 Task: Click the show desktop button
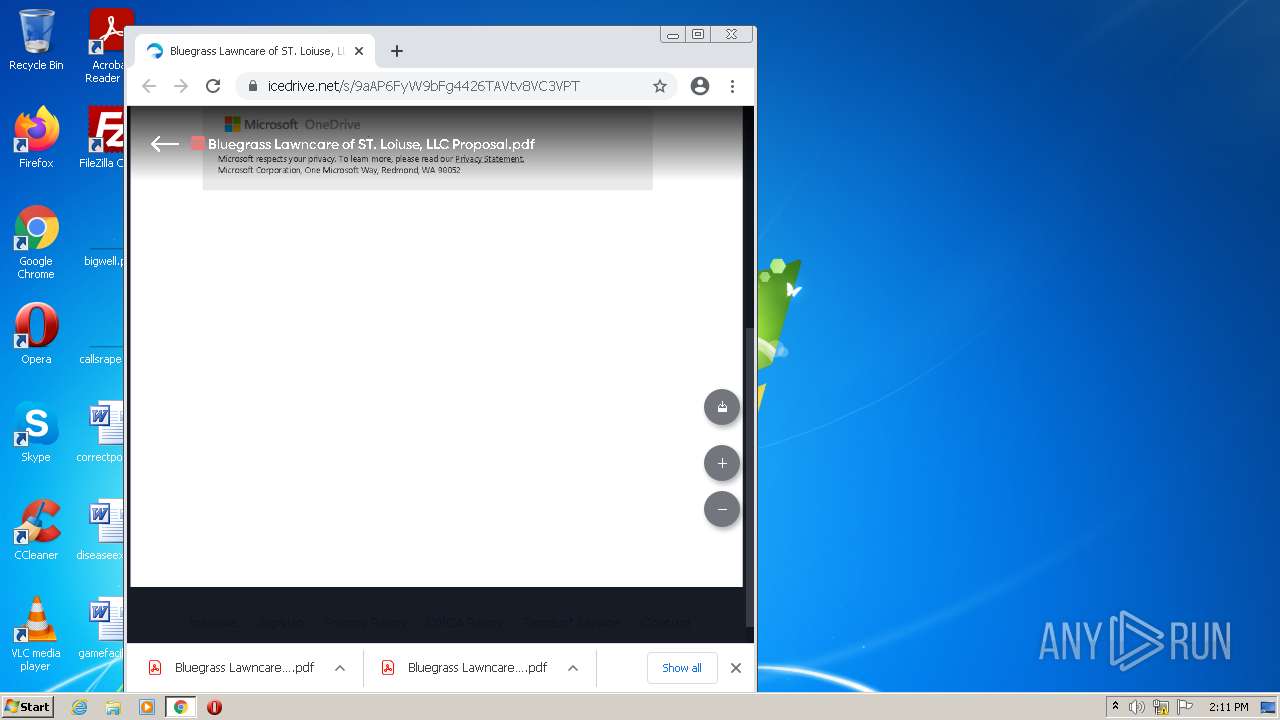tap(1270, 707)
